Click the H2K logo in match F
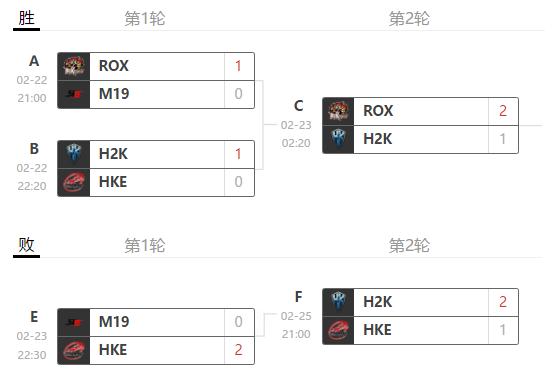 338,302
